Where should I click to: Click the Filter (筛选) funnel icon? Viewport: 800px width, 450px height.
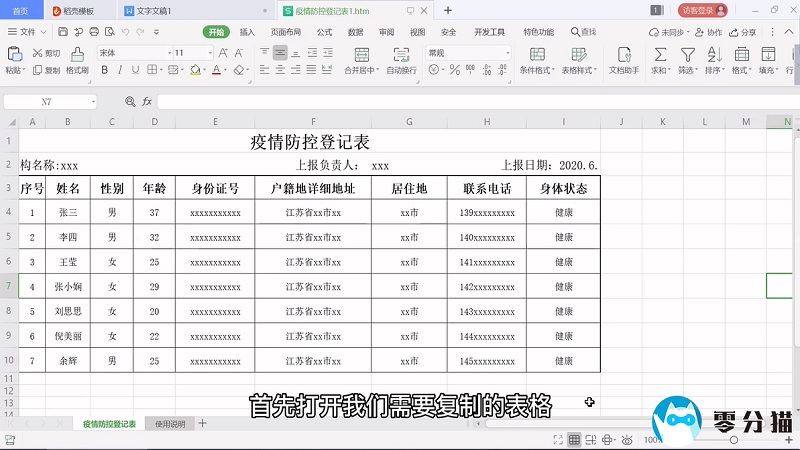coord(686,54)
